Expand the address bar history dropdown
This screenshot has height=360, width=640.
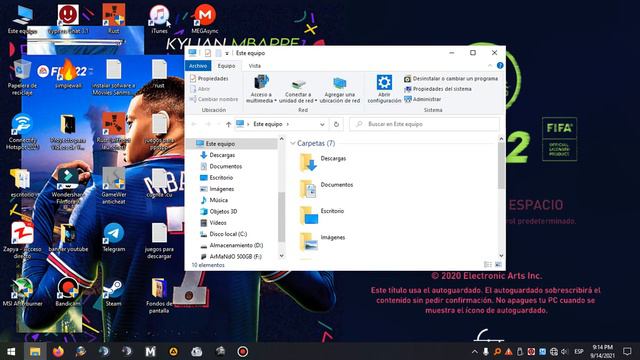click(x=322, y=124)
